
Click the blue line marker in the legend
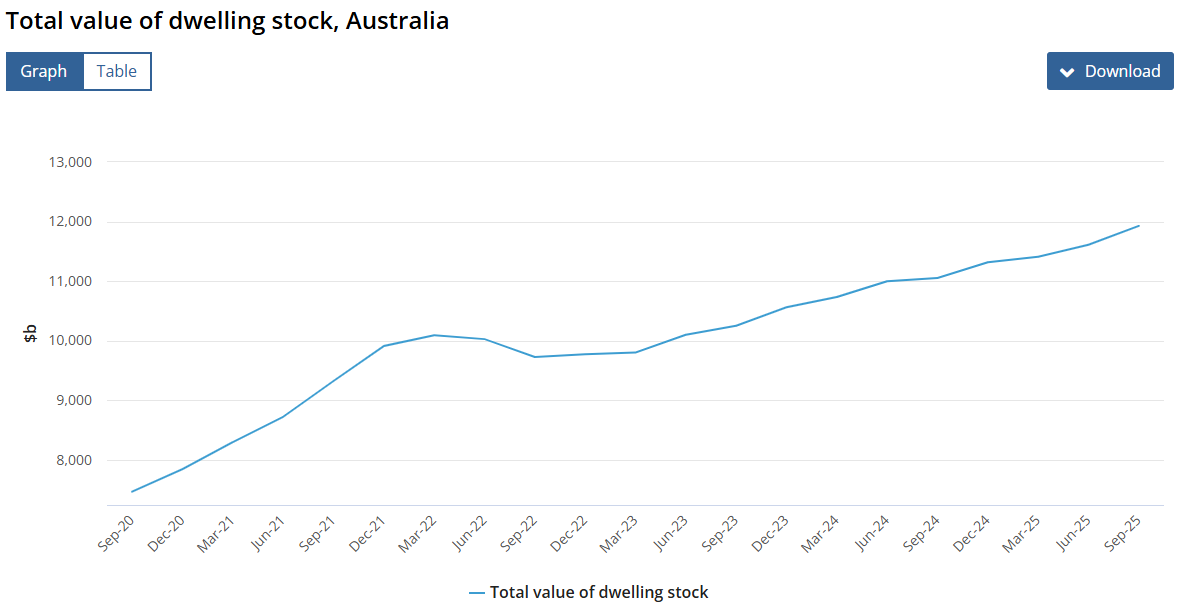[476, 592]
